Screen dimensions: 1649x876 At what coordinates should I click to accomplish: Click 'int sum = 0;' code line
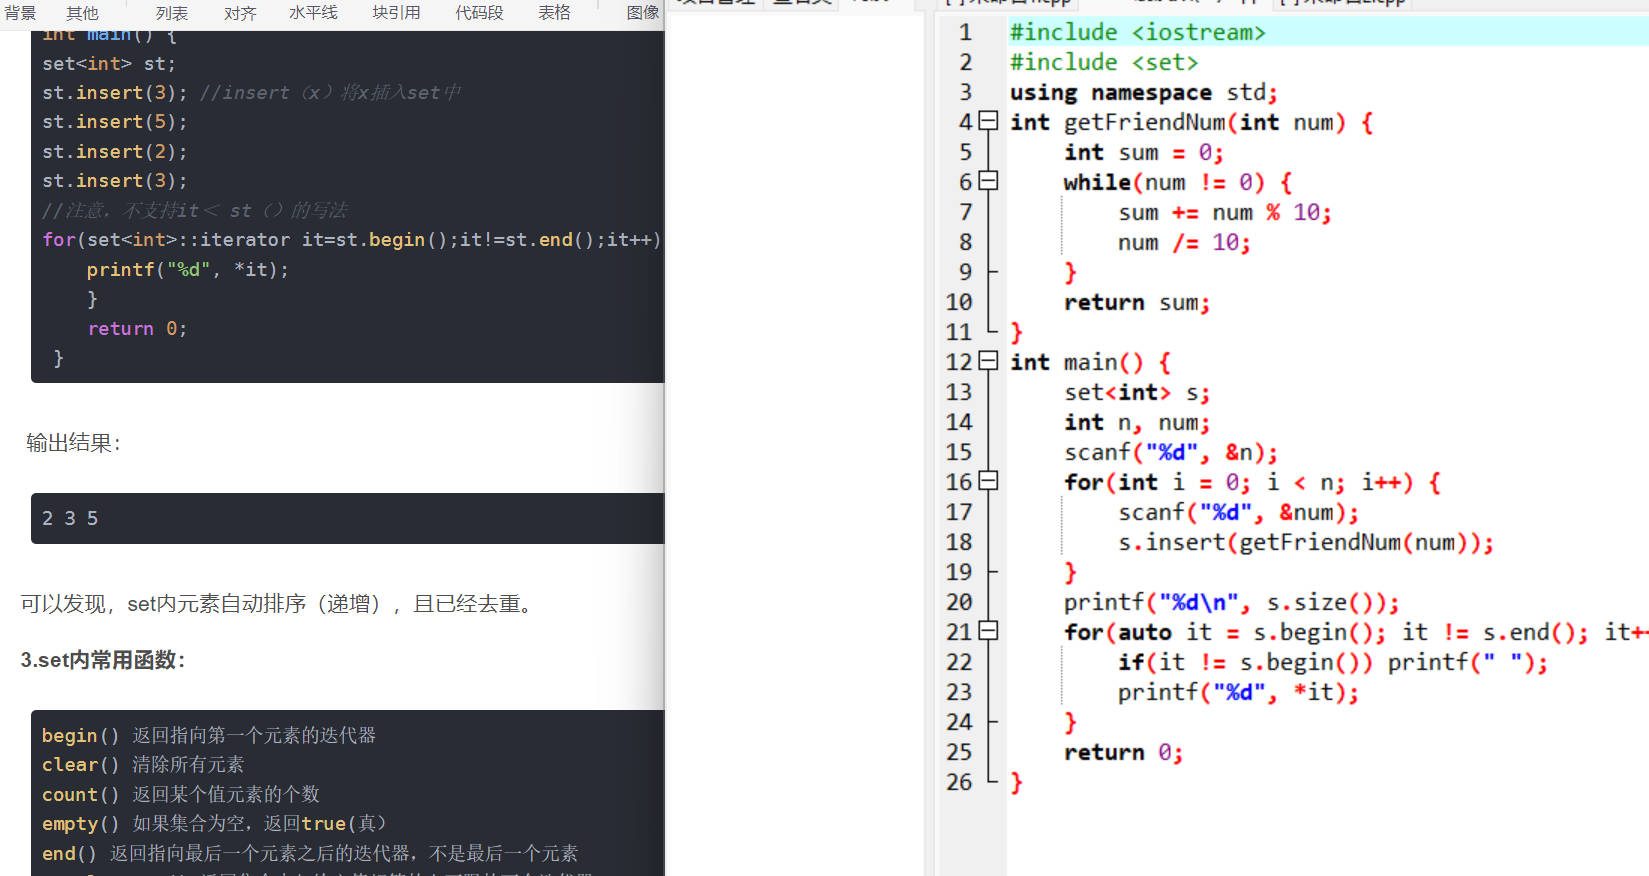[x=1143, y=152]
